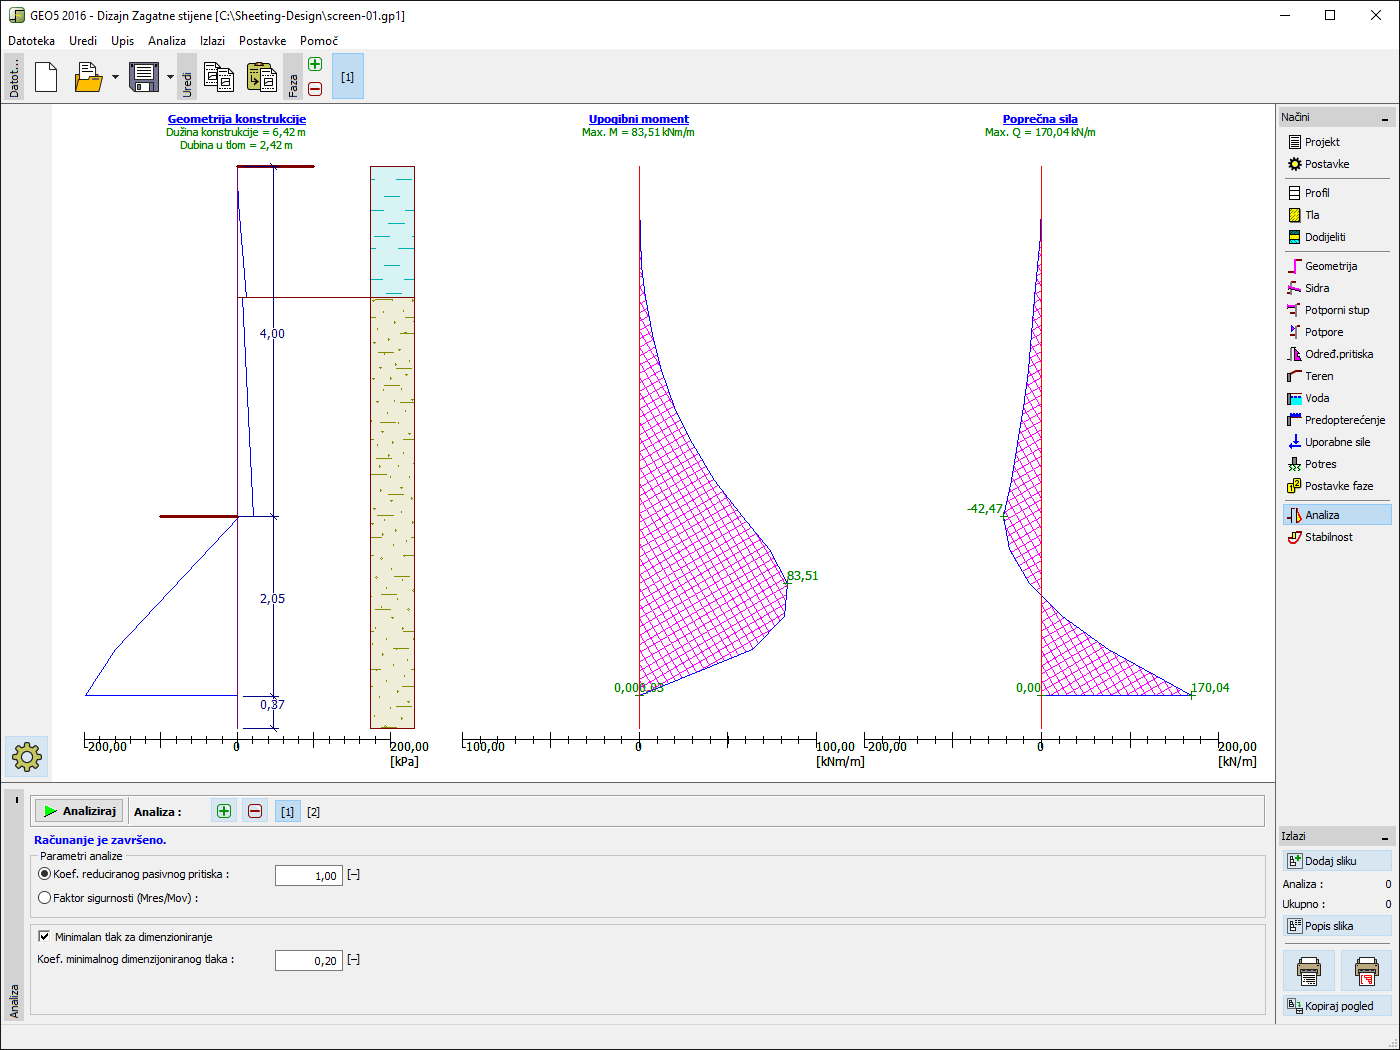This screenshot has width=1400, height=1050.
Task: Click the red remove-analysis minus icon
Action: [x=255, y=811]
